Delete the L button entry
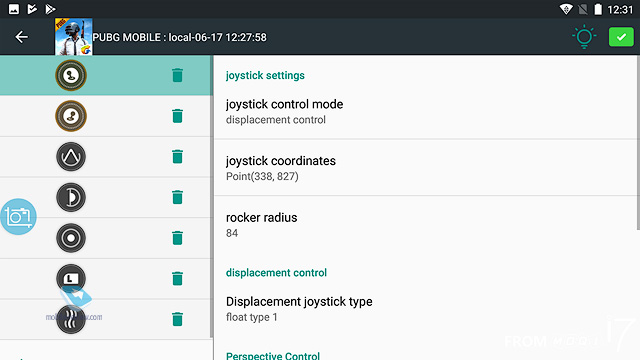Image resolution: width=640 pixels, height=360 pixels. pyautogui.click(x=177, y=279)
